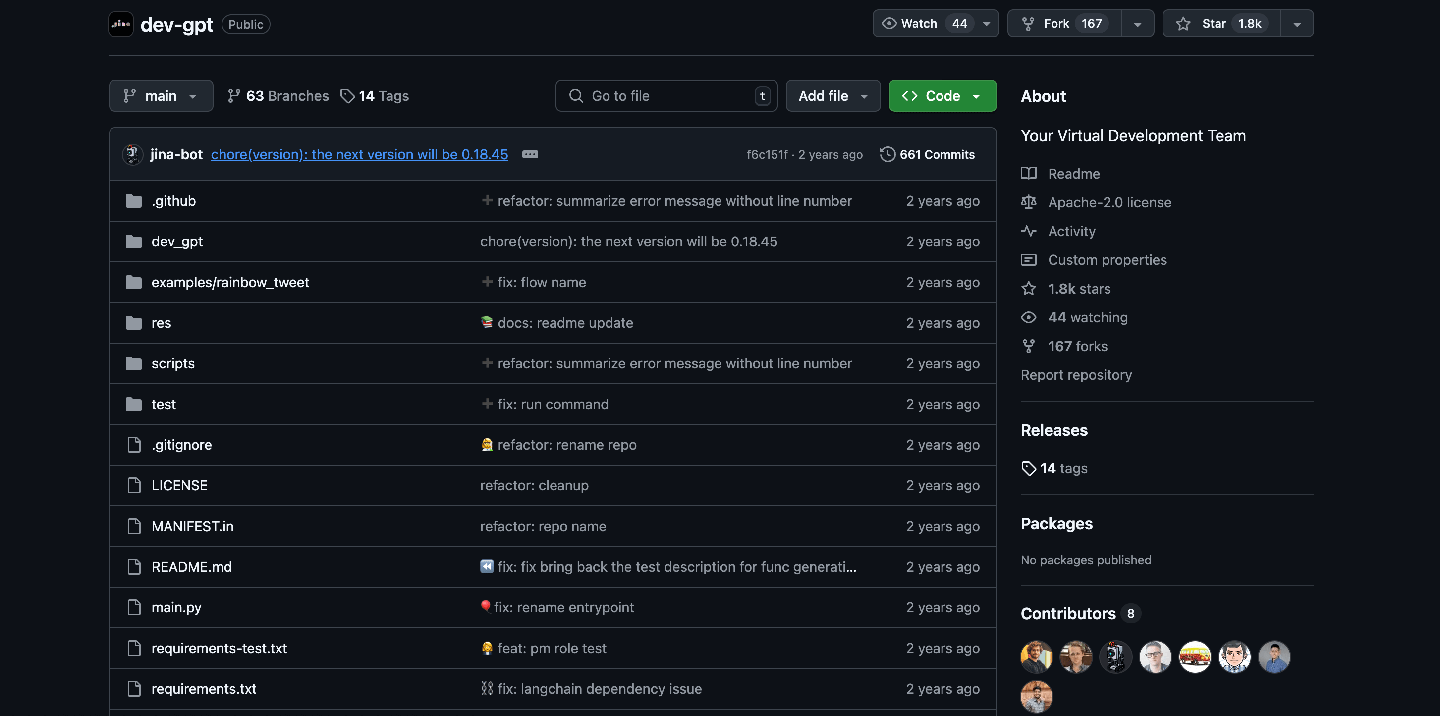Viewport: 1440px width, 716px height.
Task: Open the latest chore(version) commit link
Action: [x=359, y=154]
